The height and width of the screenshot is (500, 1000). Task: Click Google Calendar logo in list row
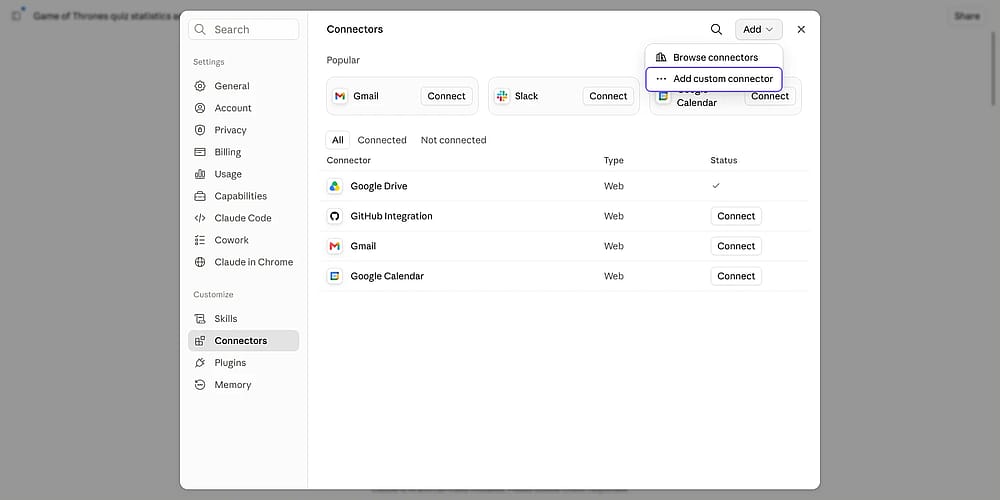[335, 276]
